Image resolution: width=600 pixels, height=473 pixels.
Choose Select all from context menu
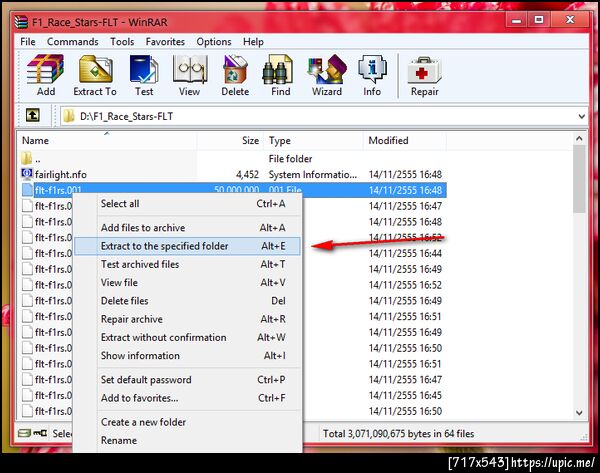188,204
